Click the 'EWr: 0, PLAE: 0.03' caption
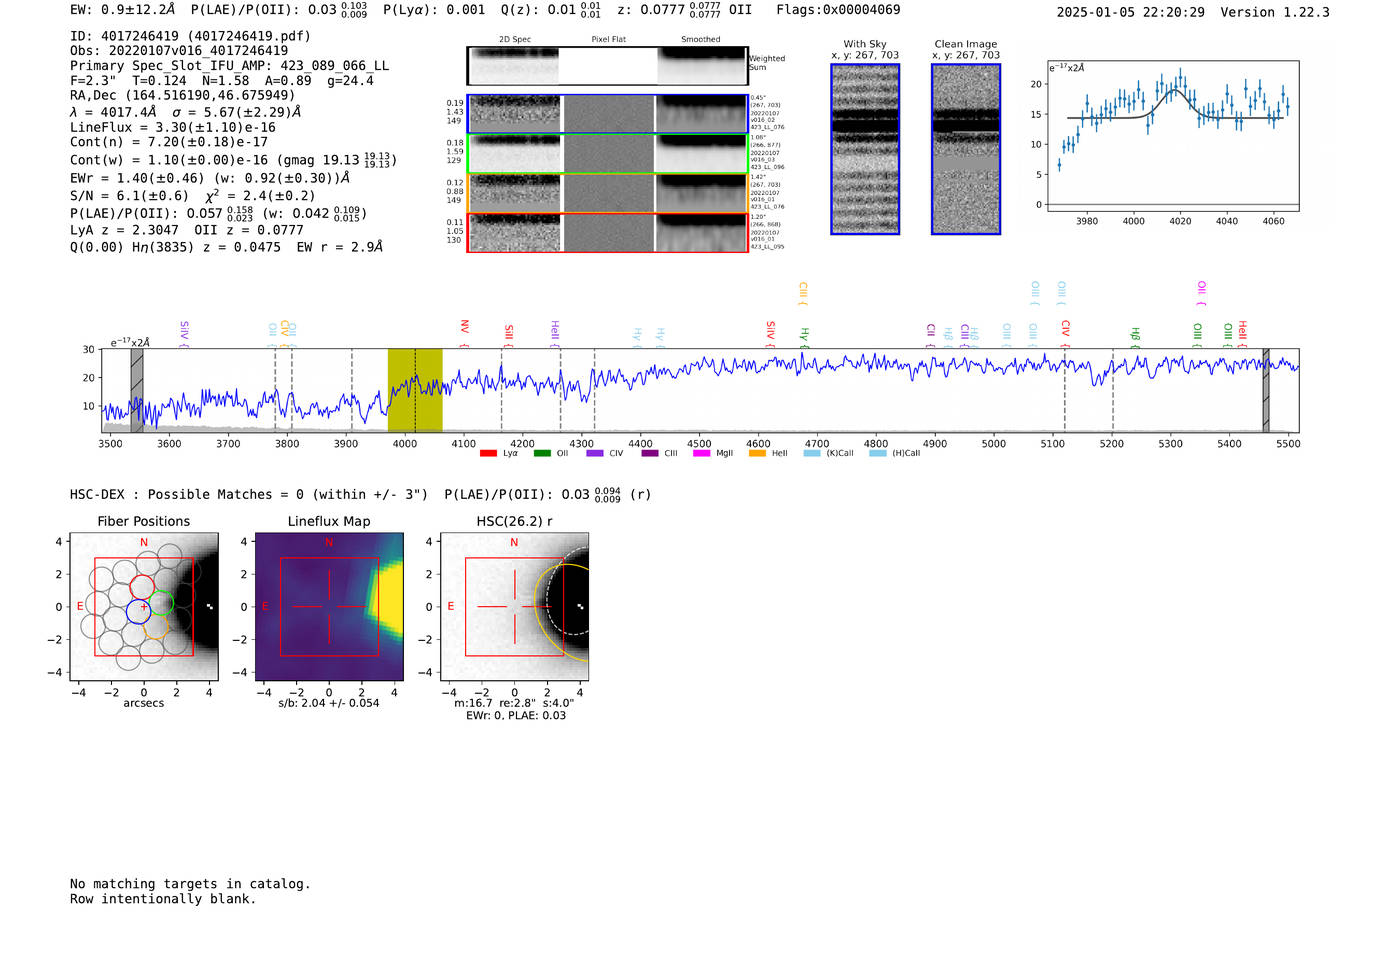 [516, 715]
